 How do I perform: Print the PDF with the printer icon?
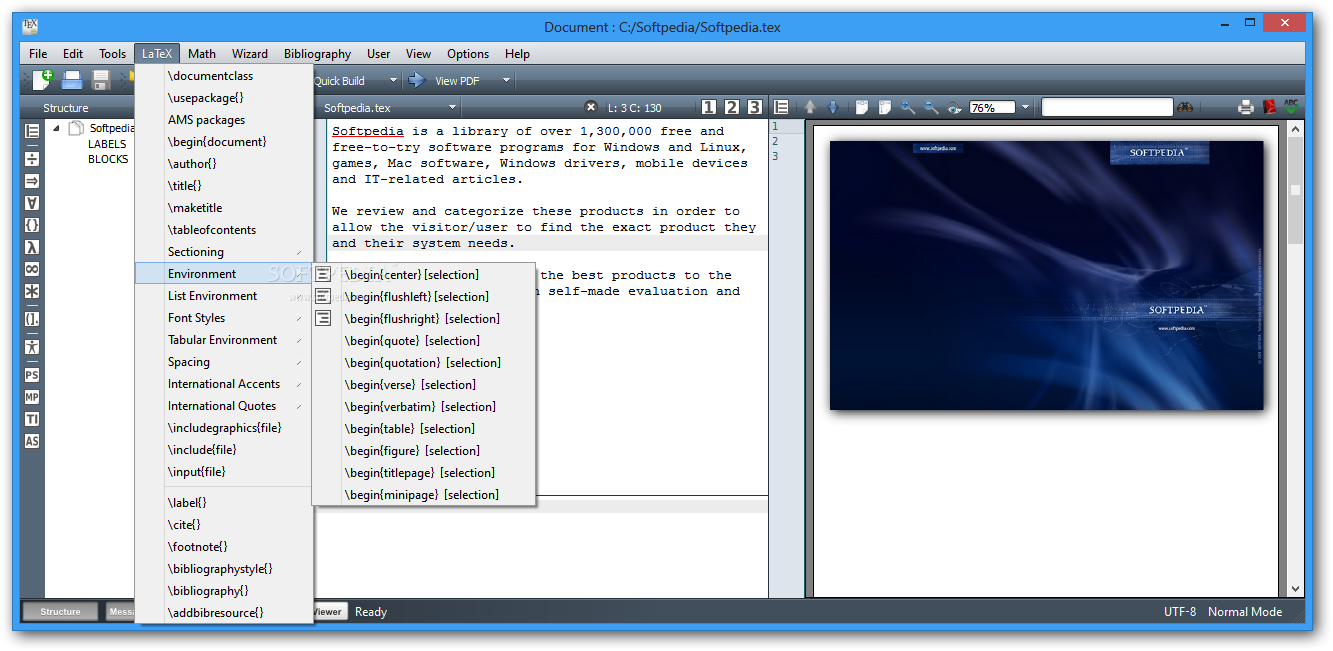(x=1246, y=107)
